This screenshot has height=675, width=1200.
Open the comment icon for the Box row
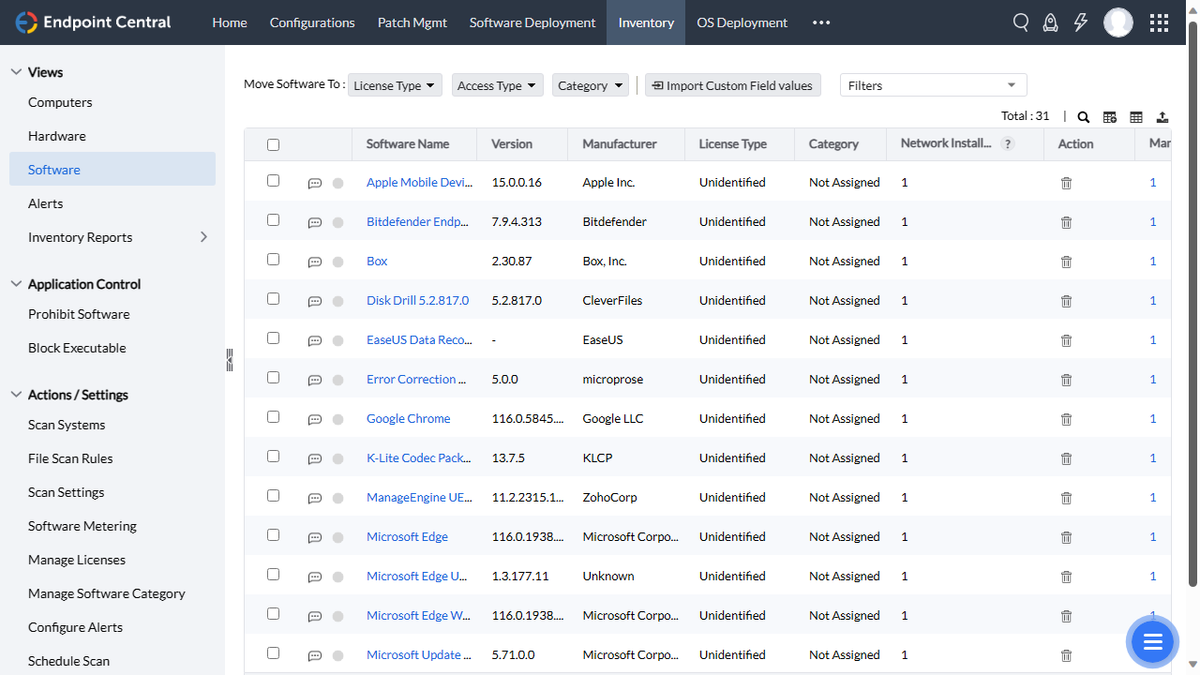coord(315,262)
